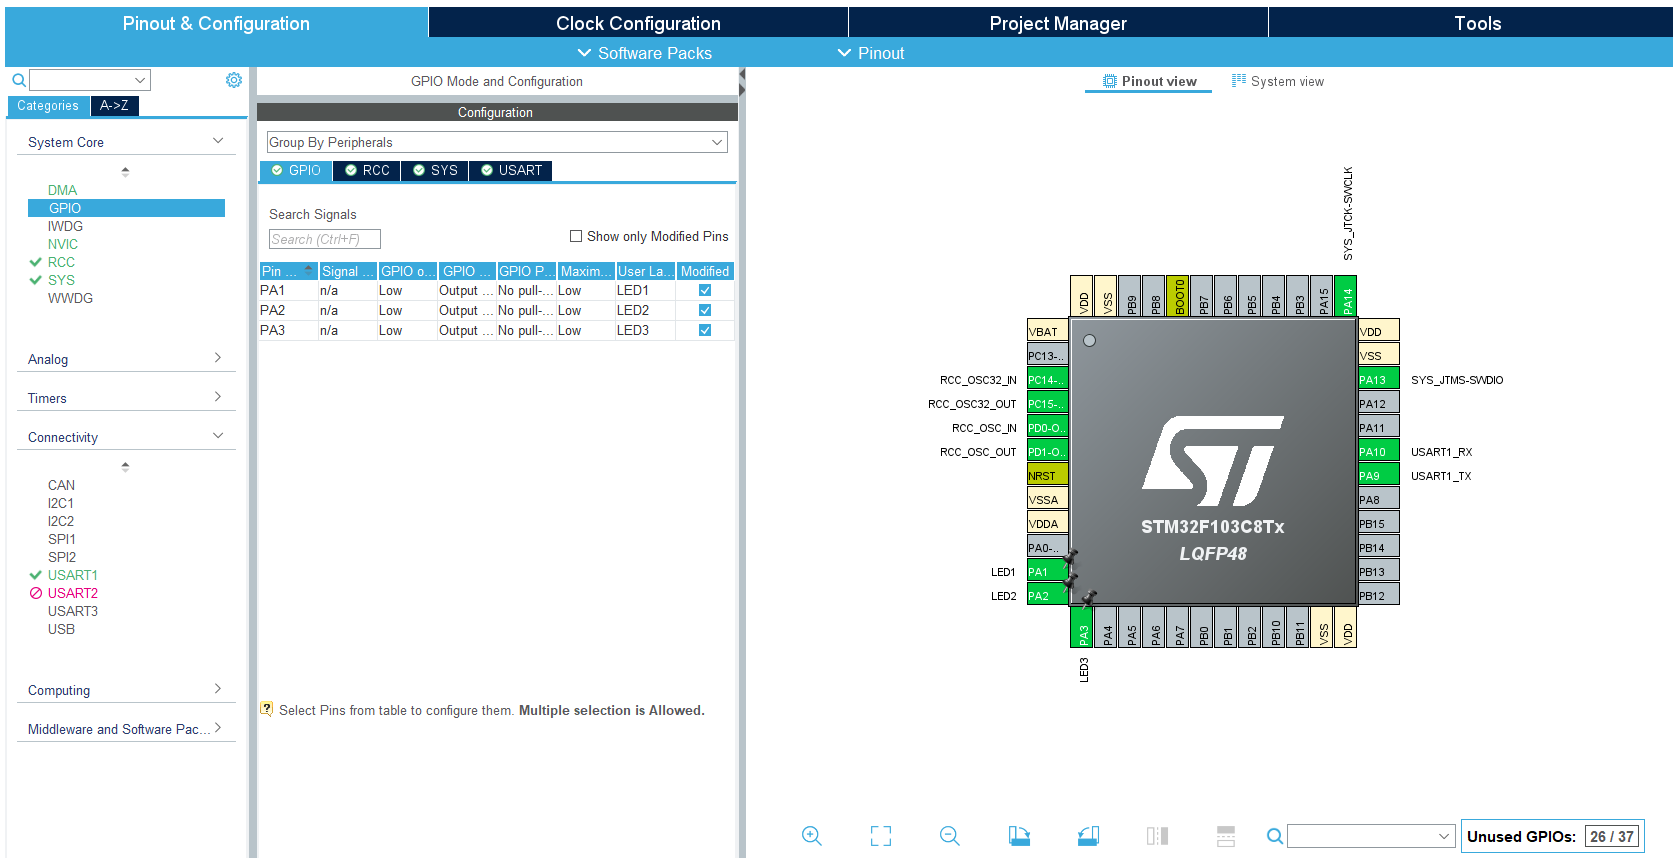Screen dimensions: 1673x858
Task: Switch to System view
Action: coord(1277,81)
